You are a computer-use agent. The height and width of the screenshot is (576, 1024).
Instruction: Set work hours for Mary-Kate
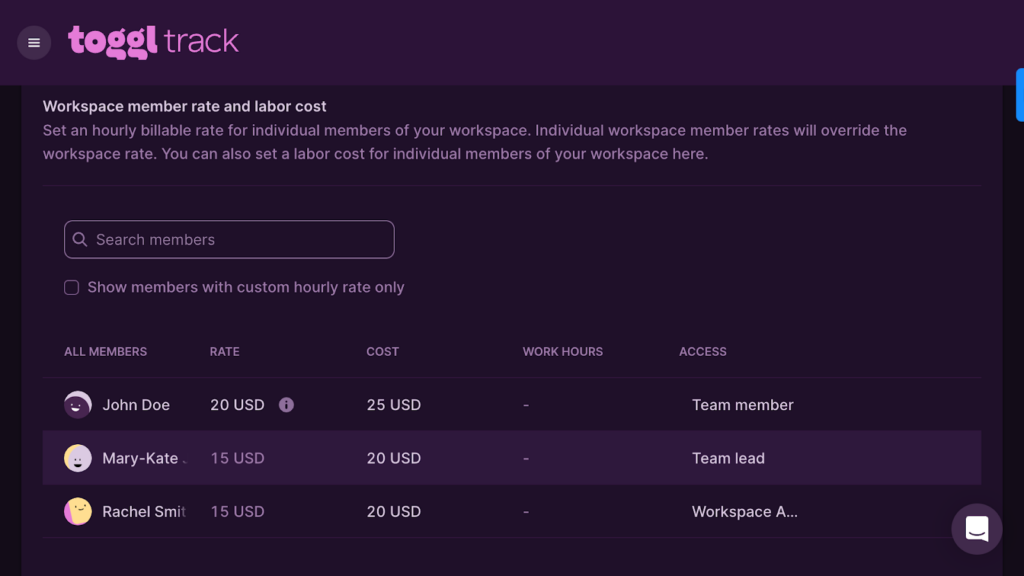[x=526, y=458]
